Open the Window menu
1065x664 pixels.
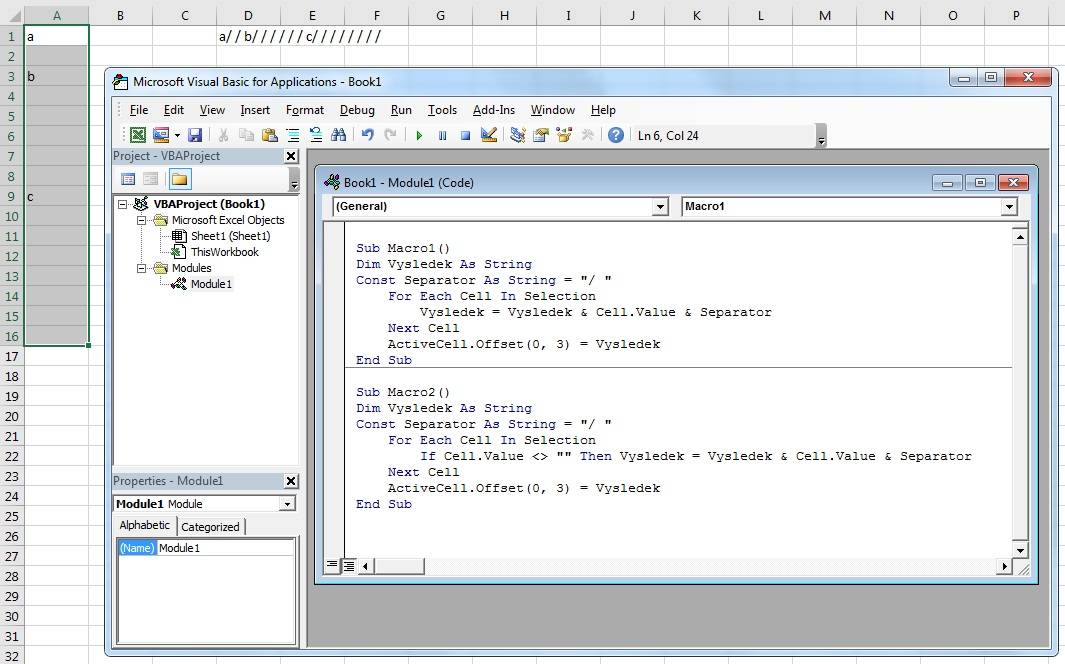[x=552, y=110]
